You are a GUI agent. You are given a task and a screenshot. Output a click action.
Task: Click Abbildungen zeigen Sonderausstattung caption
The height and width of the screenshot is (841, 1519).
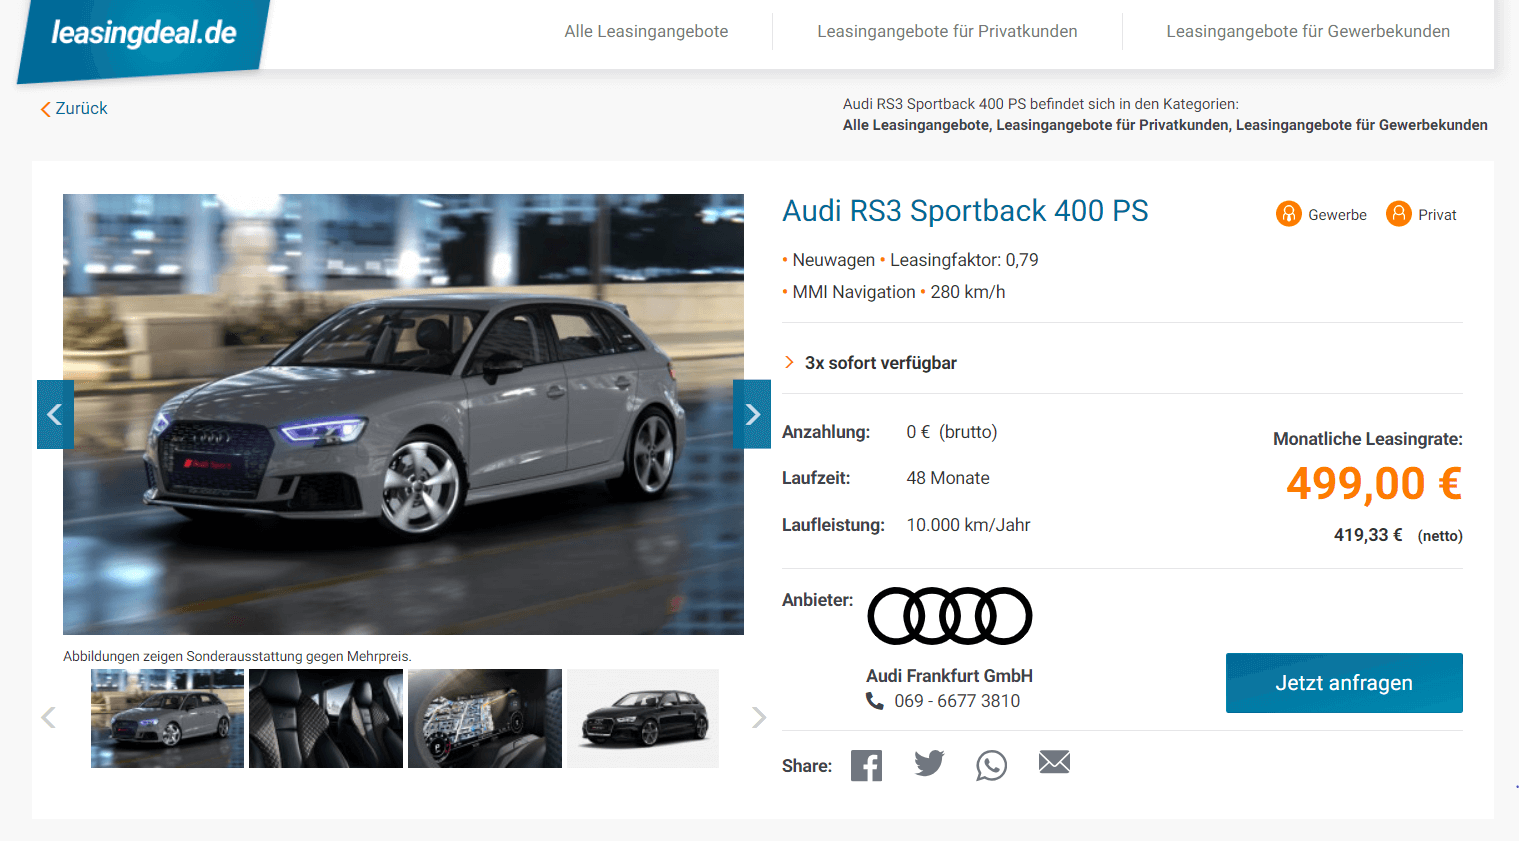pyautogui.click(x=237, y=657)
